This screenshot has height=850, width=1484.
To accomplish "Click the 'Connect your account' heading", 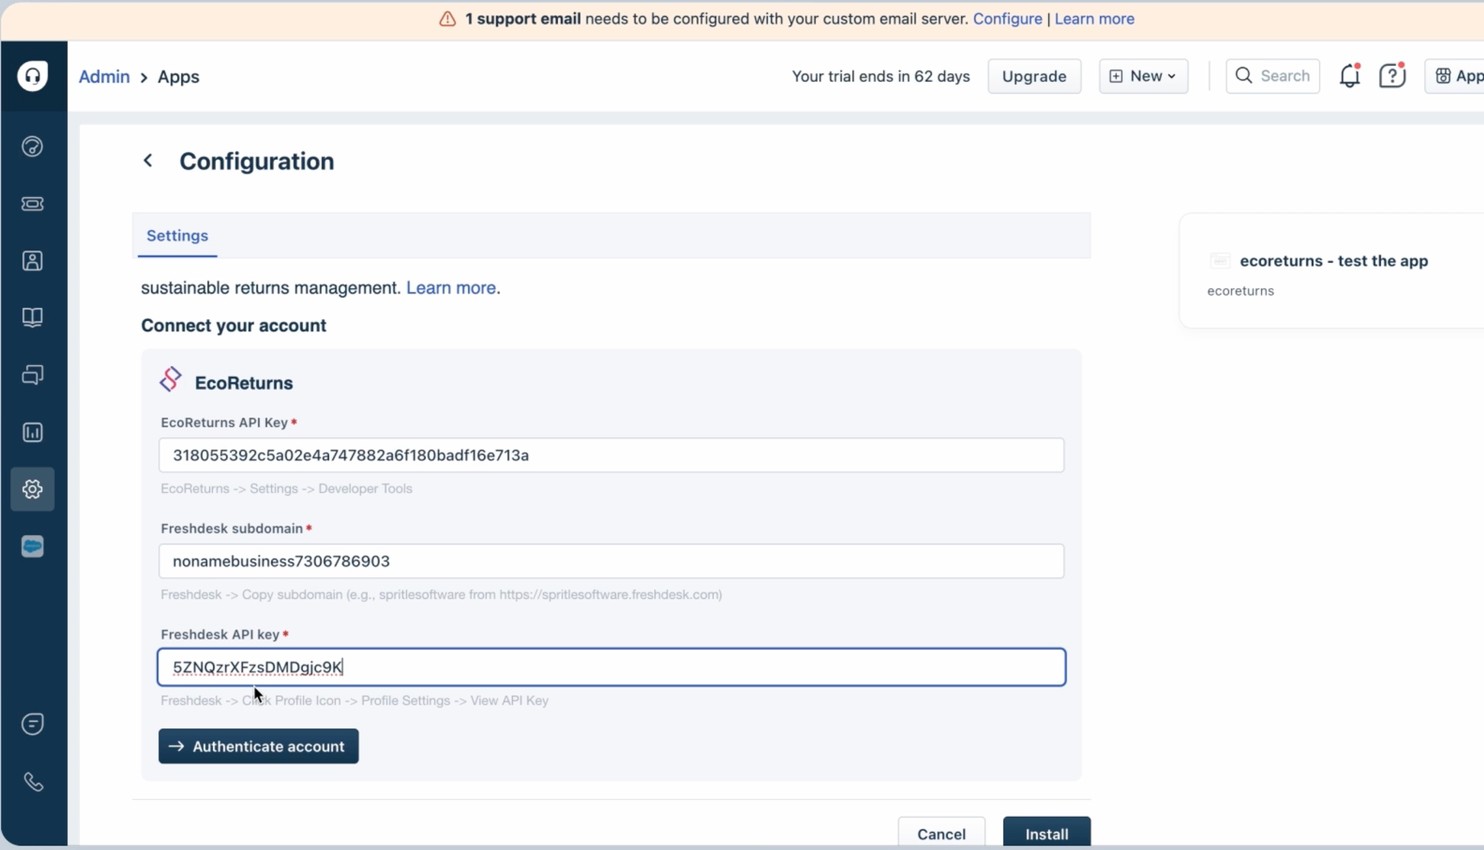I will [x=234, y=325].
